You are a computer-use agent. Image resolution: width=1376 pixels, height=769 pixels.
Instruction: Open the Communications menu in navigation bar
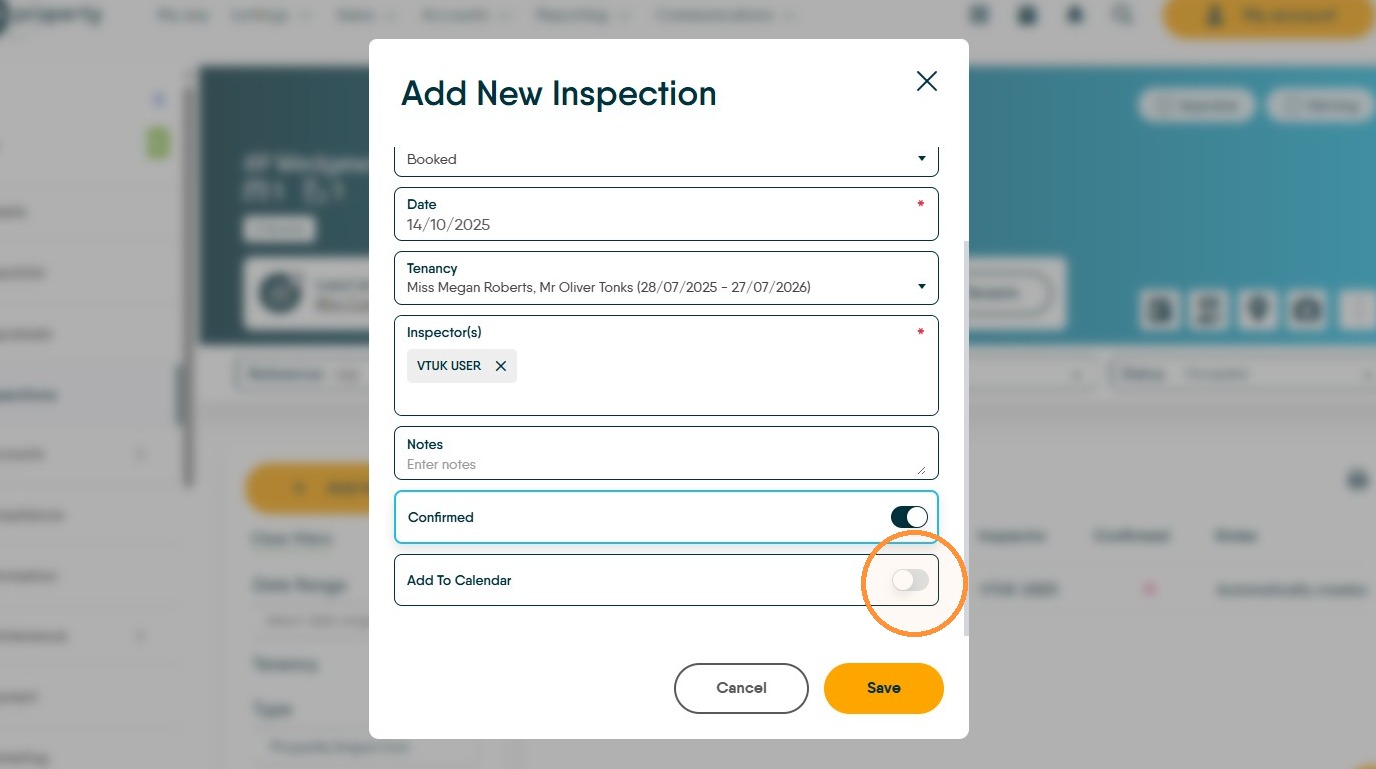(x=726, y=15)
